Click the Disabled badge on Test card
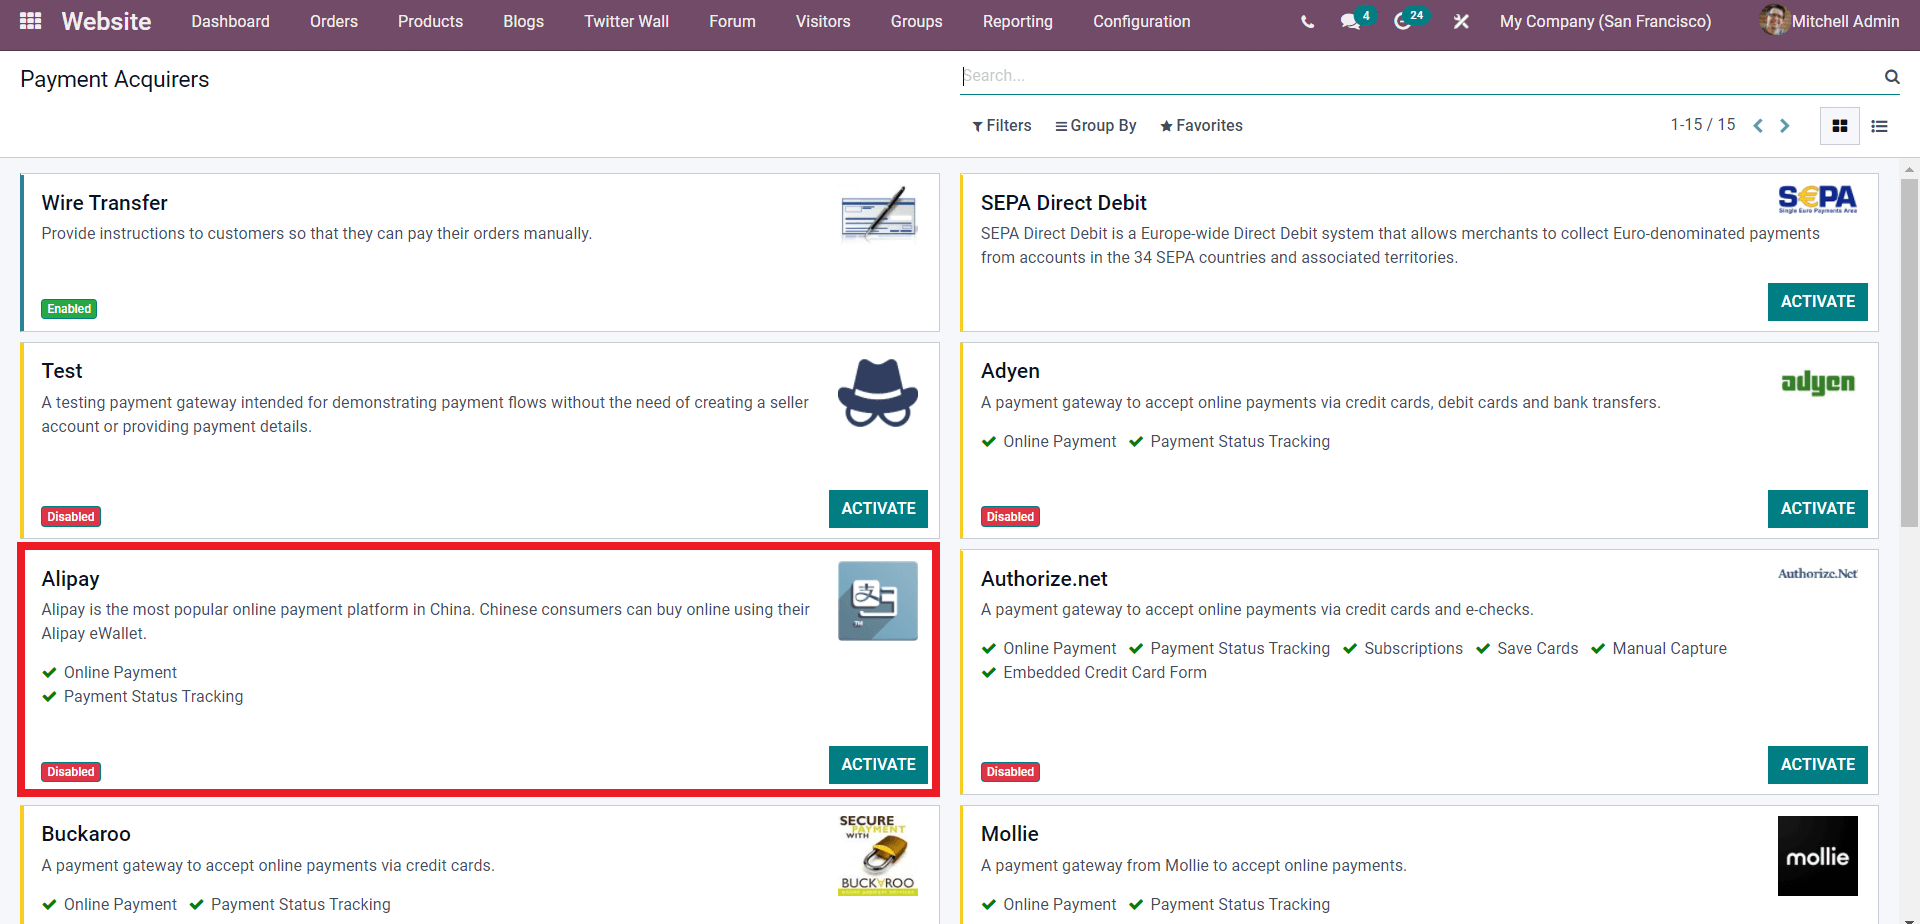 71,517
